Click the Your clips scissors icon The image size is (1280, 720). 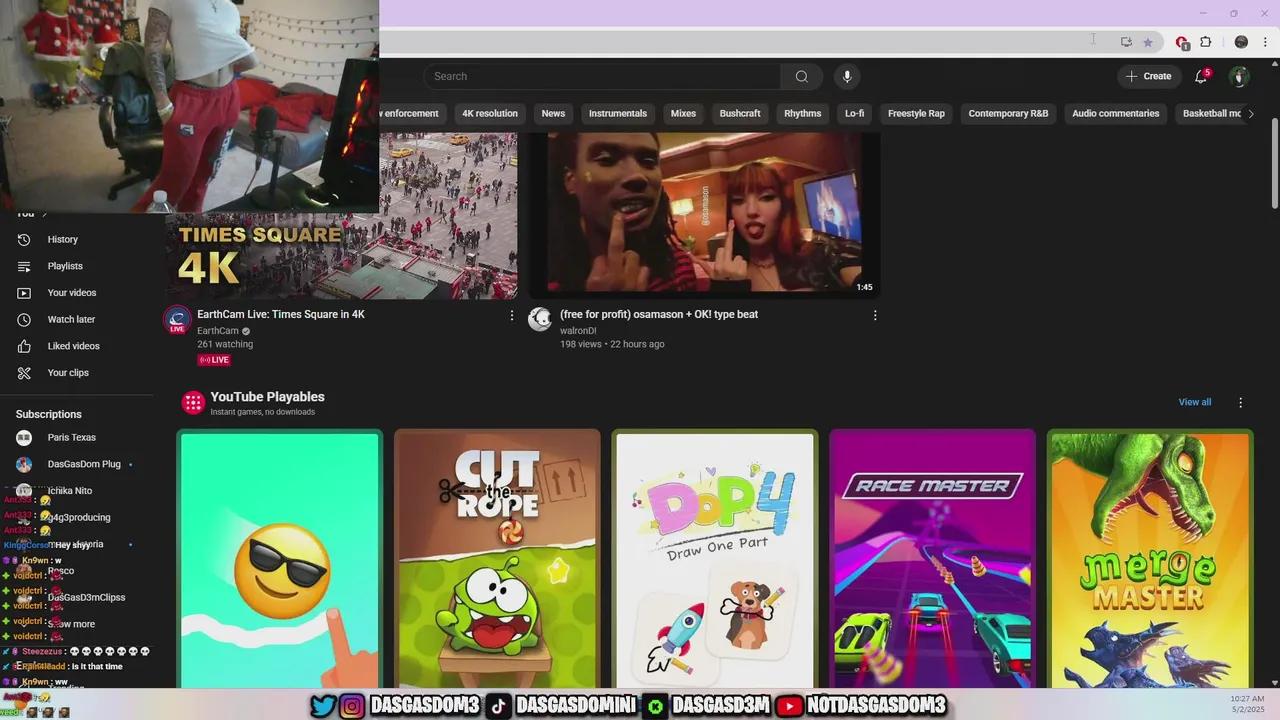click(25, 373)
